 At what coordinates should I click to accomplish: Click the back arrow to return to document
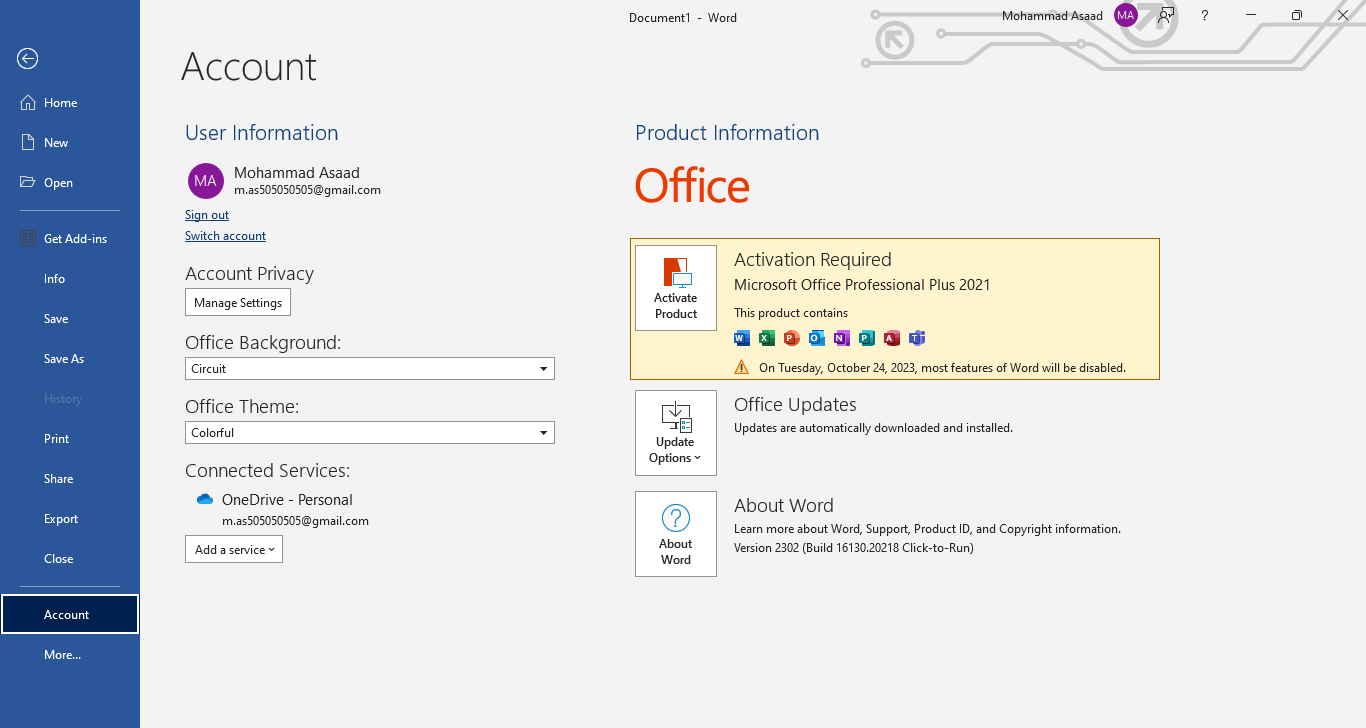[x=28, y=59]
